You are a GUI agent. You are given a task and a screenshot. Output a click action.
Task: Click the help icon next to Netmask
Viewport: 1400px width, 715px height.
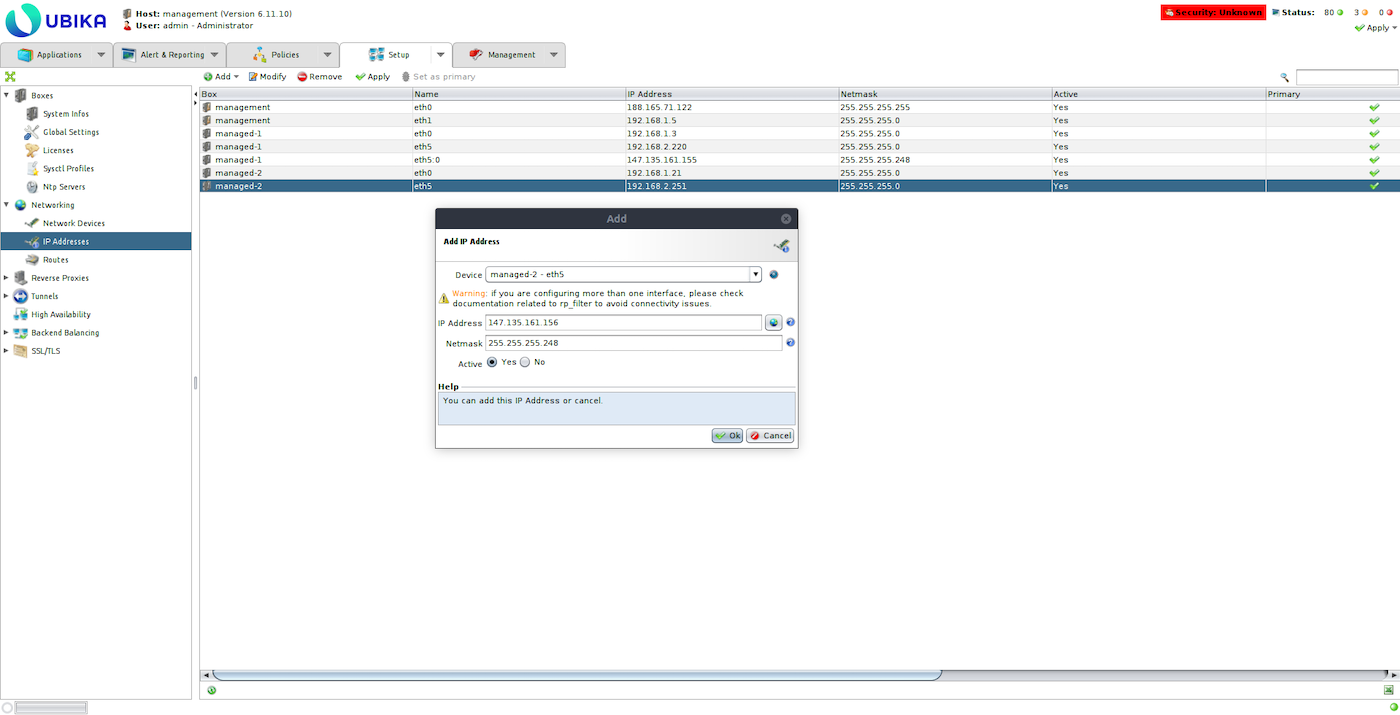tap(790, 343)
